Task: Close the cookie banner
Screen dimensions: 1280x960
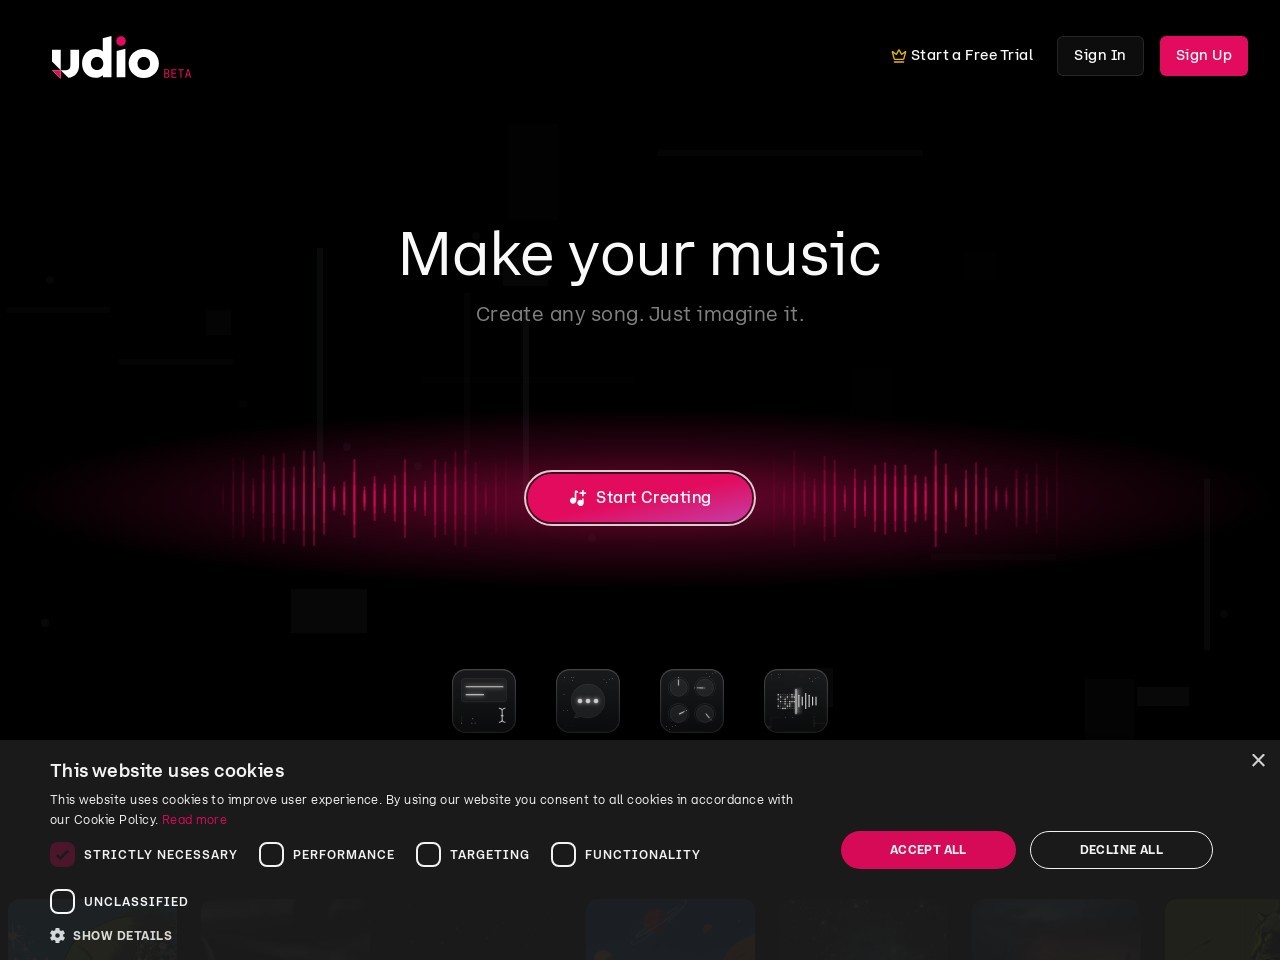Action: coord(1258,760)
